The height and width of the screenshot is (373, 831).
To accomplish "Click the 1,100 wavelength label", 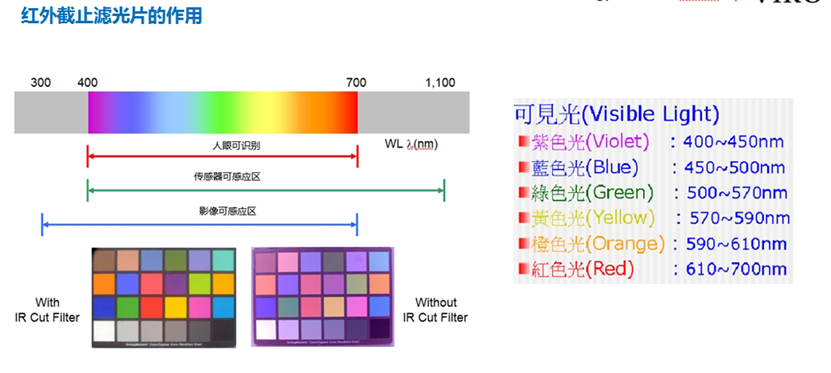I will tap(440, 83).
